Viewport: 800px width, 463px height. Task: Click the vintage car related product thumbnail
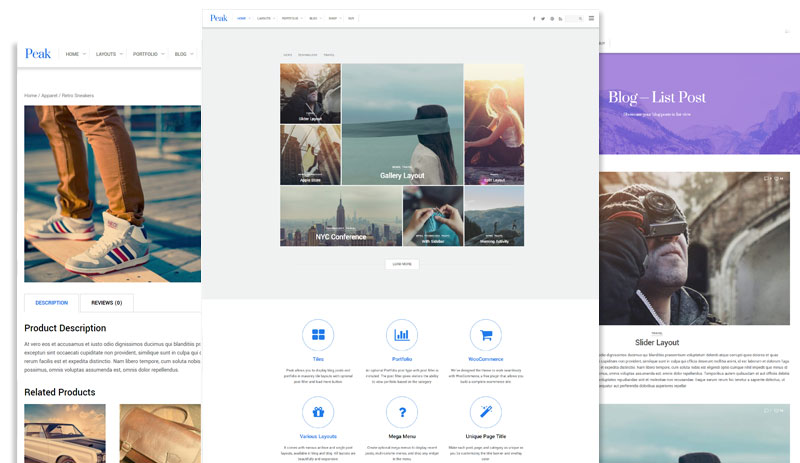coord(65,433)
